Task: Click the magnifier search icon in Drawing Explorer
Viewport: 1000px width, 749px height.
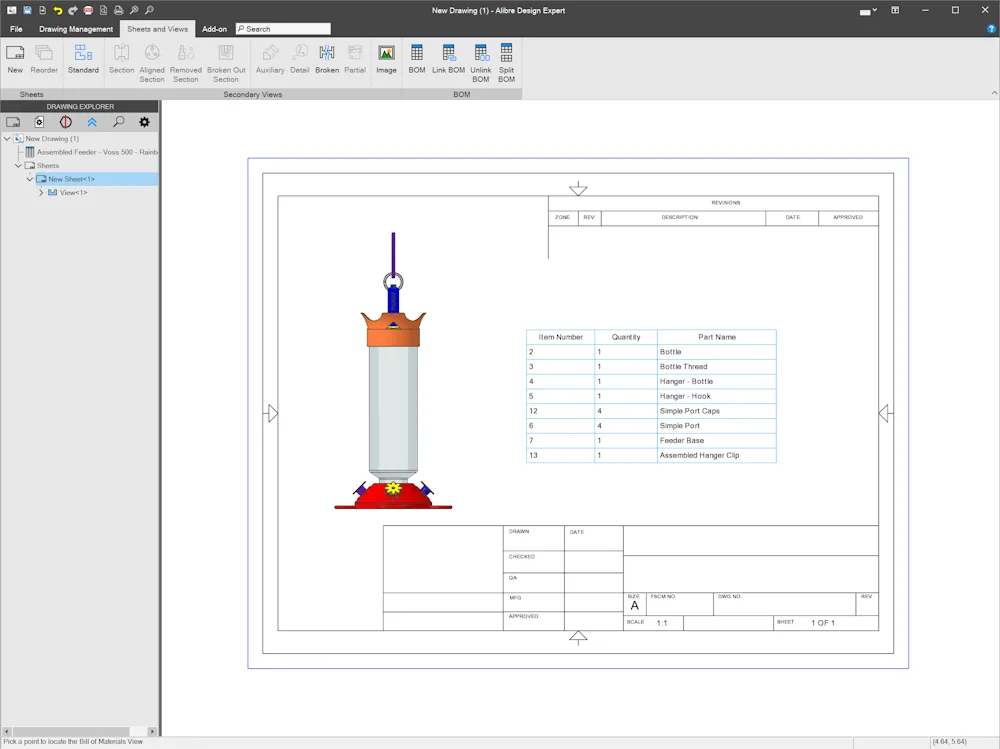Action: point(119,122)
